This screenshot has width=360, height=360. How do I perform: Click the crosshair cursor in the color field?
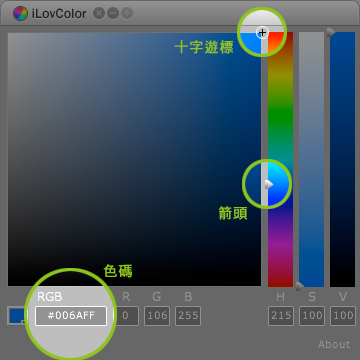tap(263, 32)
